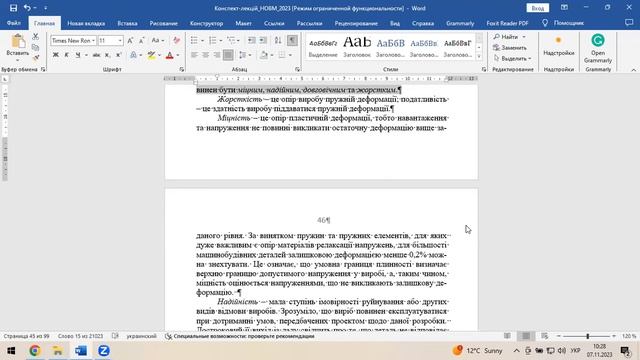Align text left icon
The height and width of the screenshot is (360, 640).
[194, 55]
